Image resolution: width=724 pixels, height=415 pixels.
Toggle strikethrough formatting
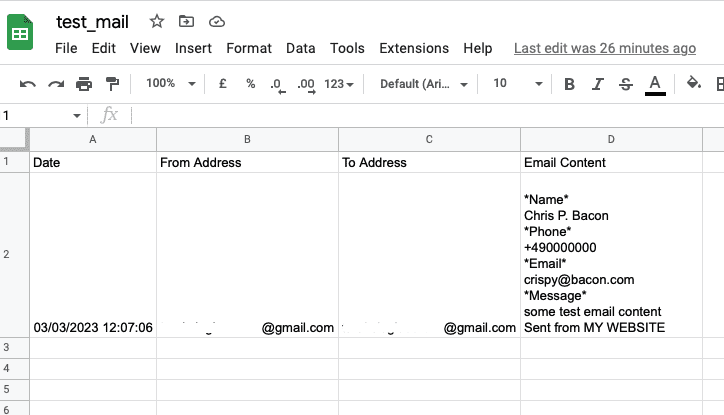pos(626,84)
